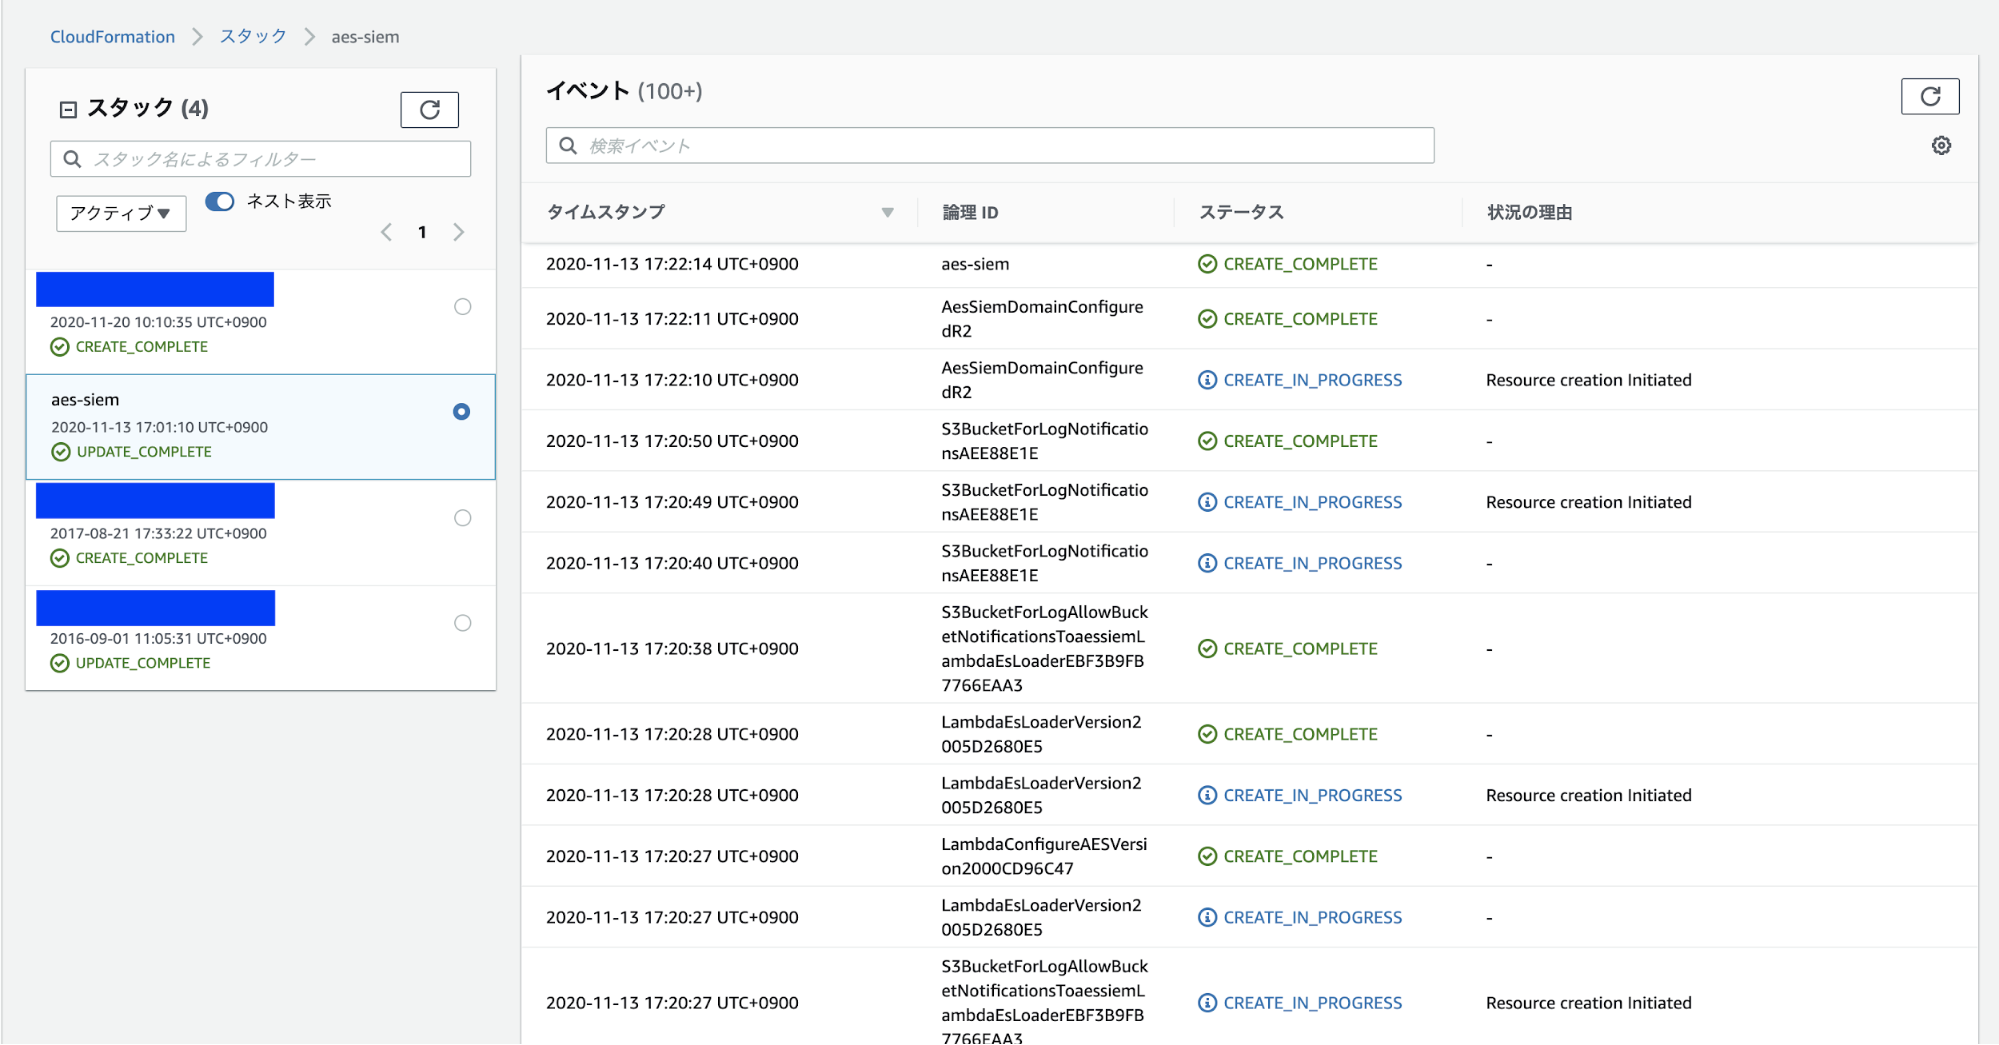Click the 2017-08-21 stack's CREATE_COMPLETE status
Image resolution: width=1999 pixels, height=1045 pixels.
pos(142,558)
